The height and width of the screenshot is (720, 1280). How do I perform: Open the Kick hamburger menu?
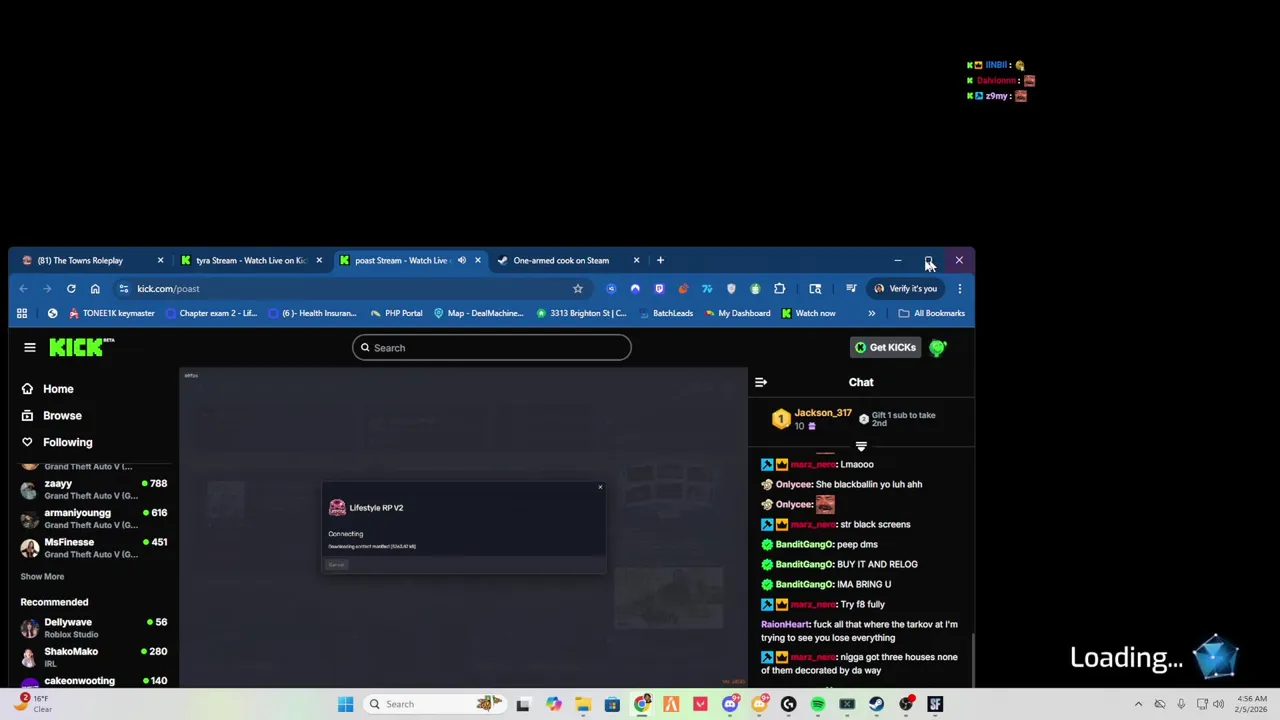point(30,347)
